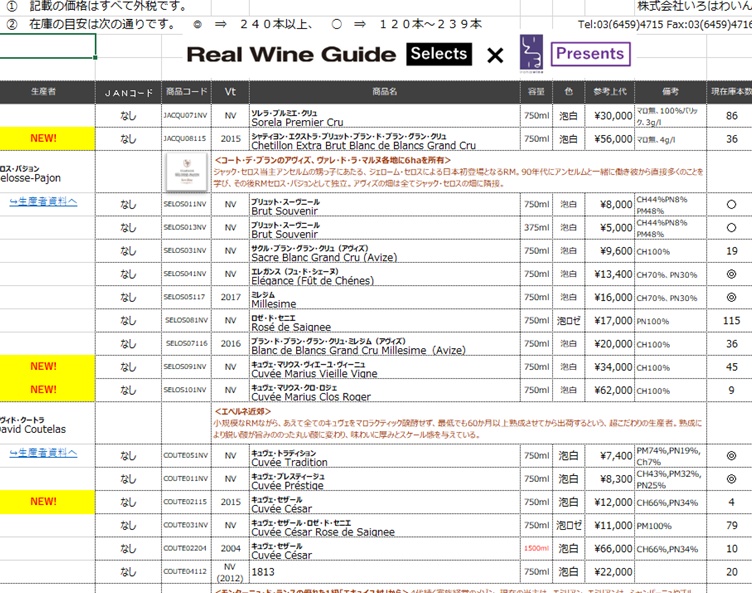752x593 pixels.
Task: Click the Cuvée Tradition cell
Action: point(385,456)
